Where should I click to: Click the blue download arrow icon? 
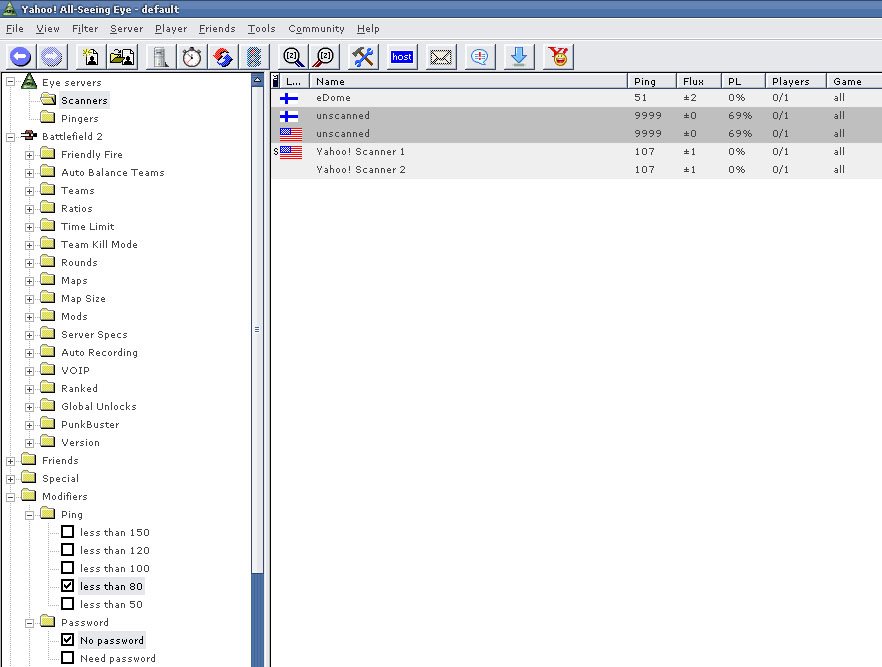(x=519, y=57)
